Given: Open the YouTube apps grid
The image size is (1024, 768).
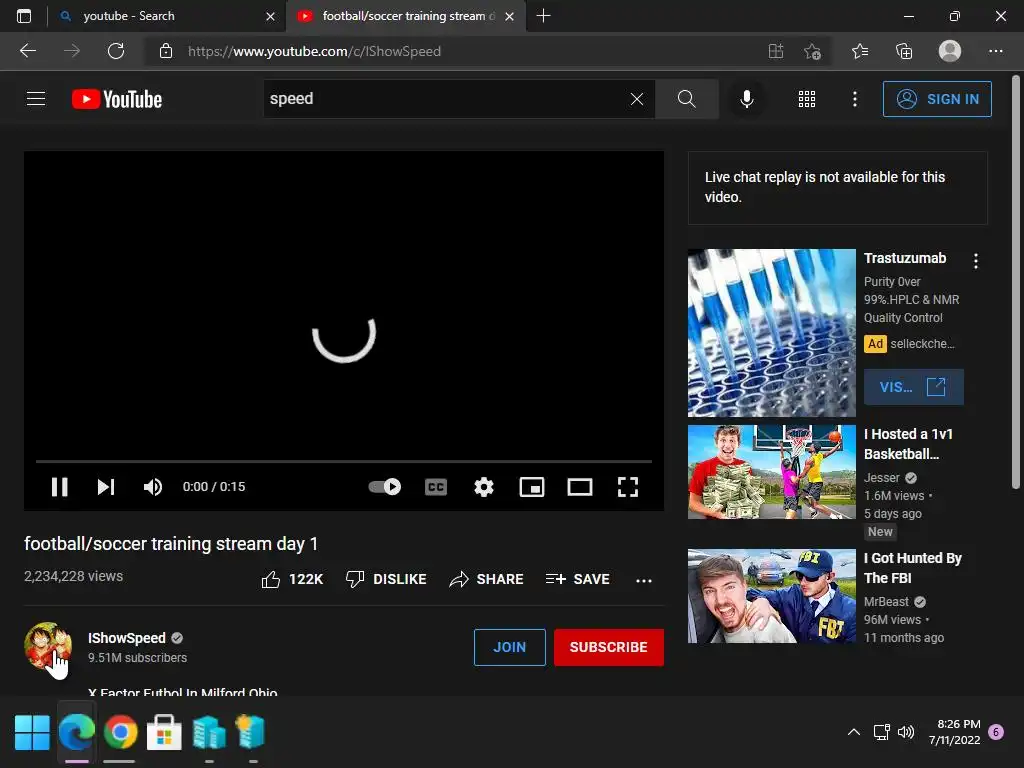Looking at the screenshot, I should 807,99.
